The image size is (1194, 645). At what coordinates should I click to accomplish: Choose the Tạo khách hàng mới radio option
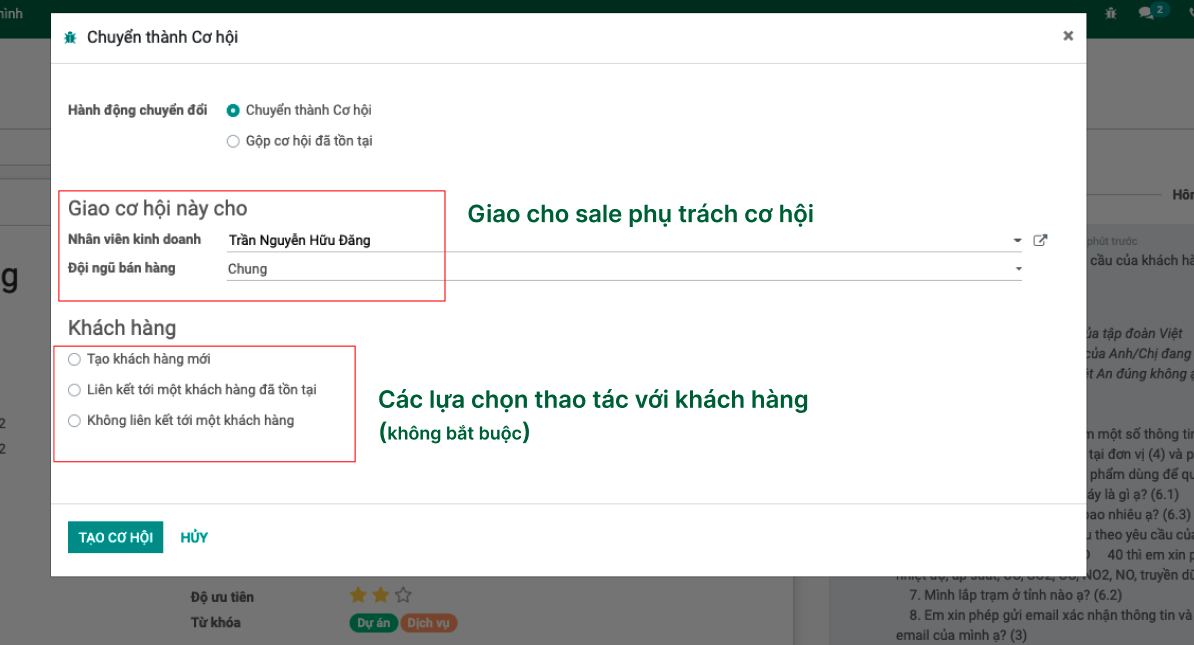(74, 359)
